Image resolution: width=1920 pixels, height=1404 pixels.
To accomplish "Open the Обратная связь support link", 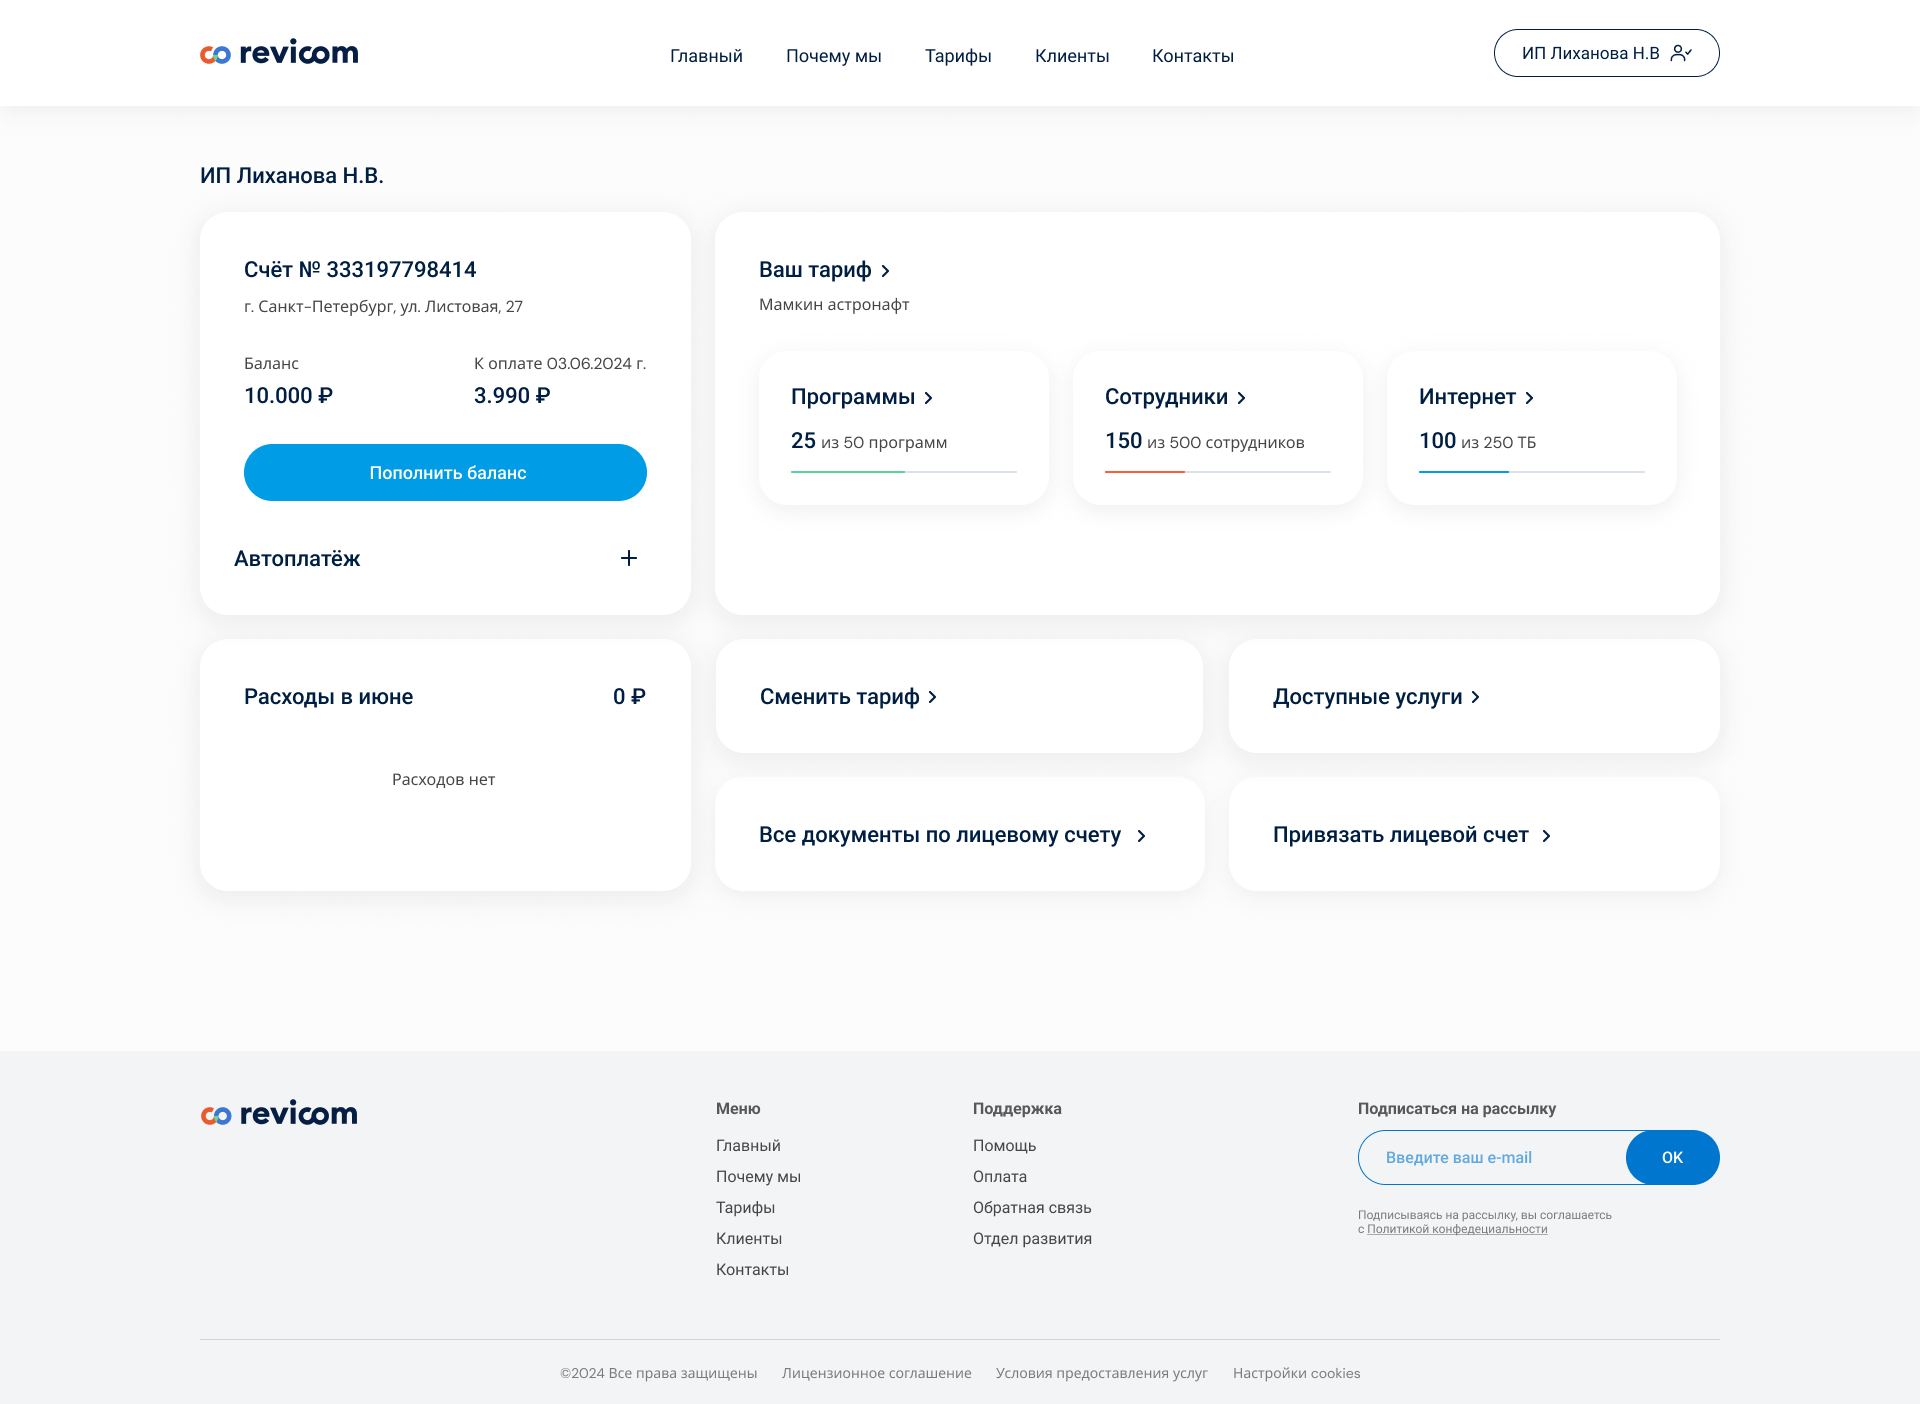I will pos(1032,1207).
